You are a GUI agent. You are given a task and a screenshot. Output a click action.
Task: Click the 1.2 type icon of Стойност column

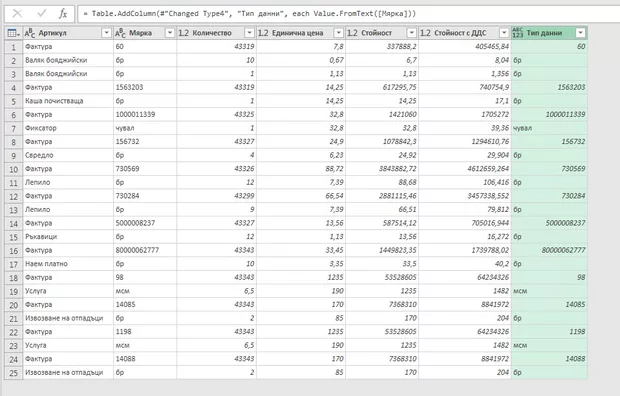[x=352, y=33]
